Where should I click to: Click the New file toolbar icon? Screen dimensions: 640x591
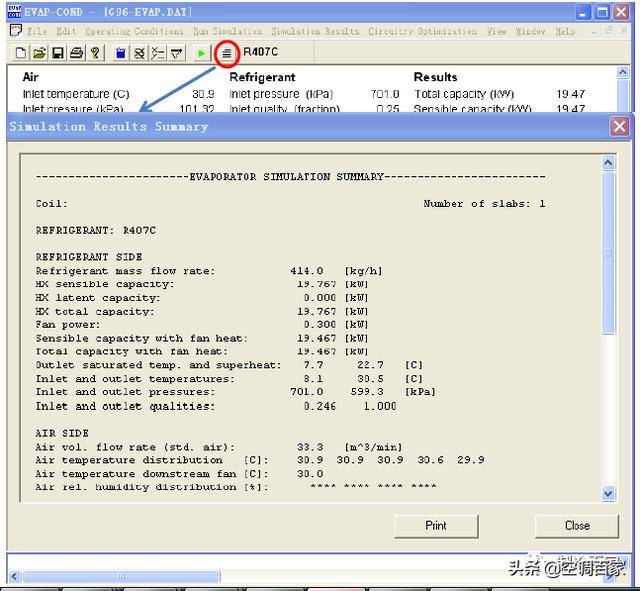(21, 52)
